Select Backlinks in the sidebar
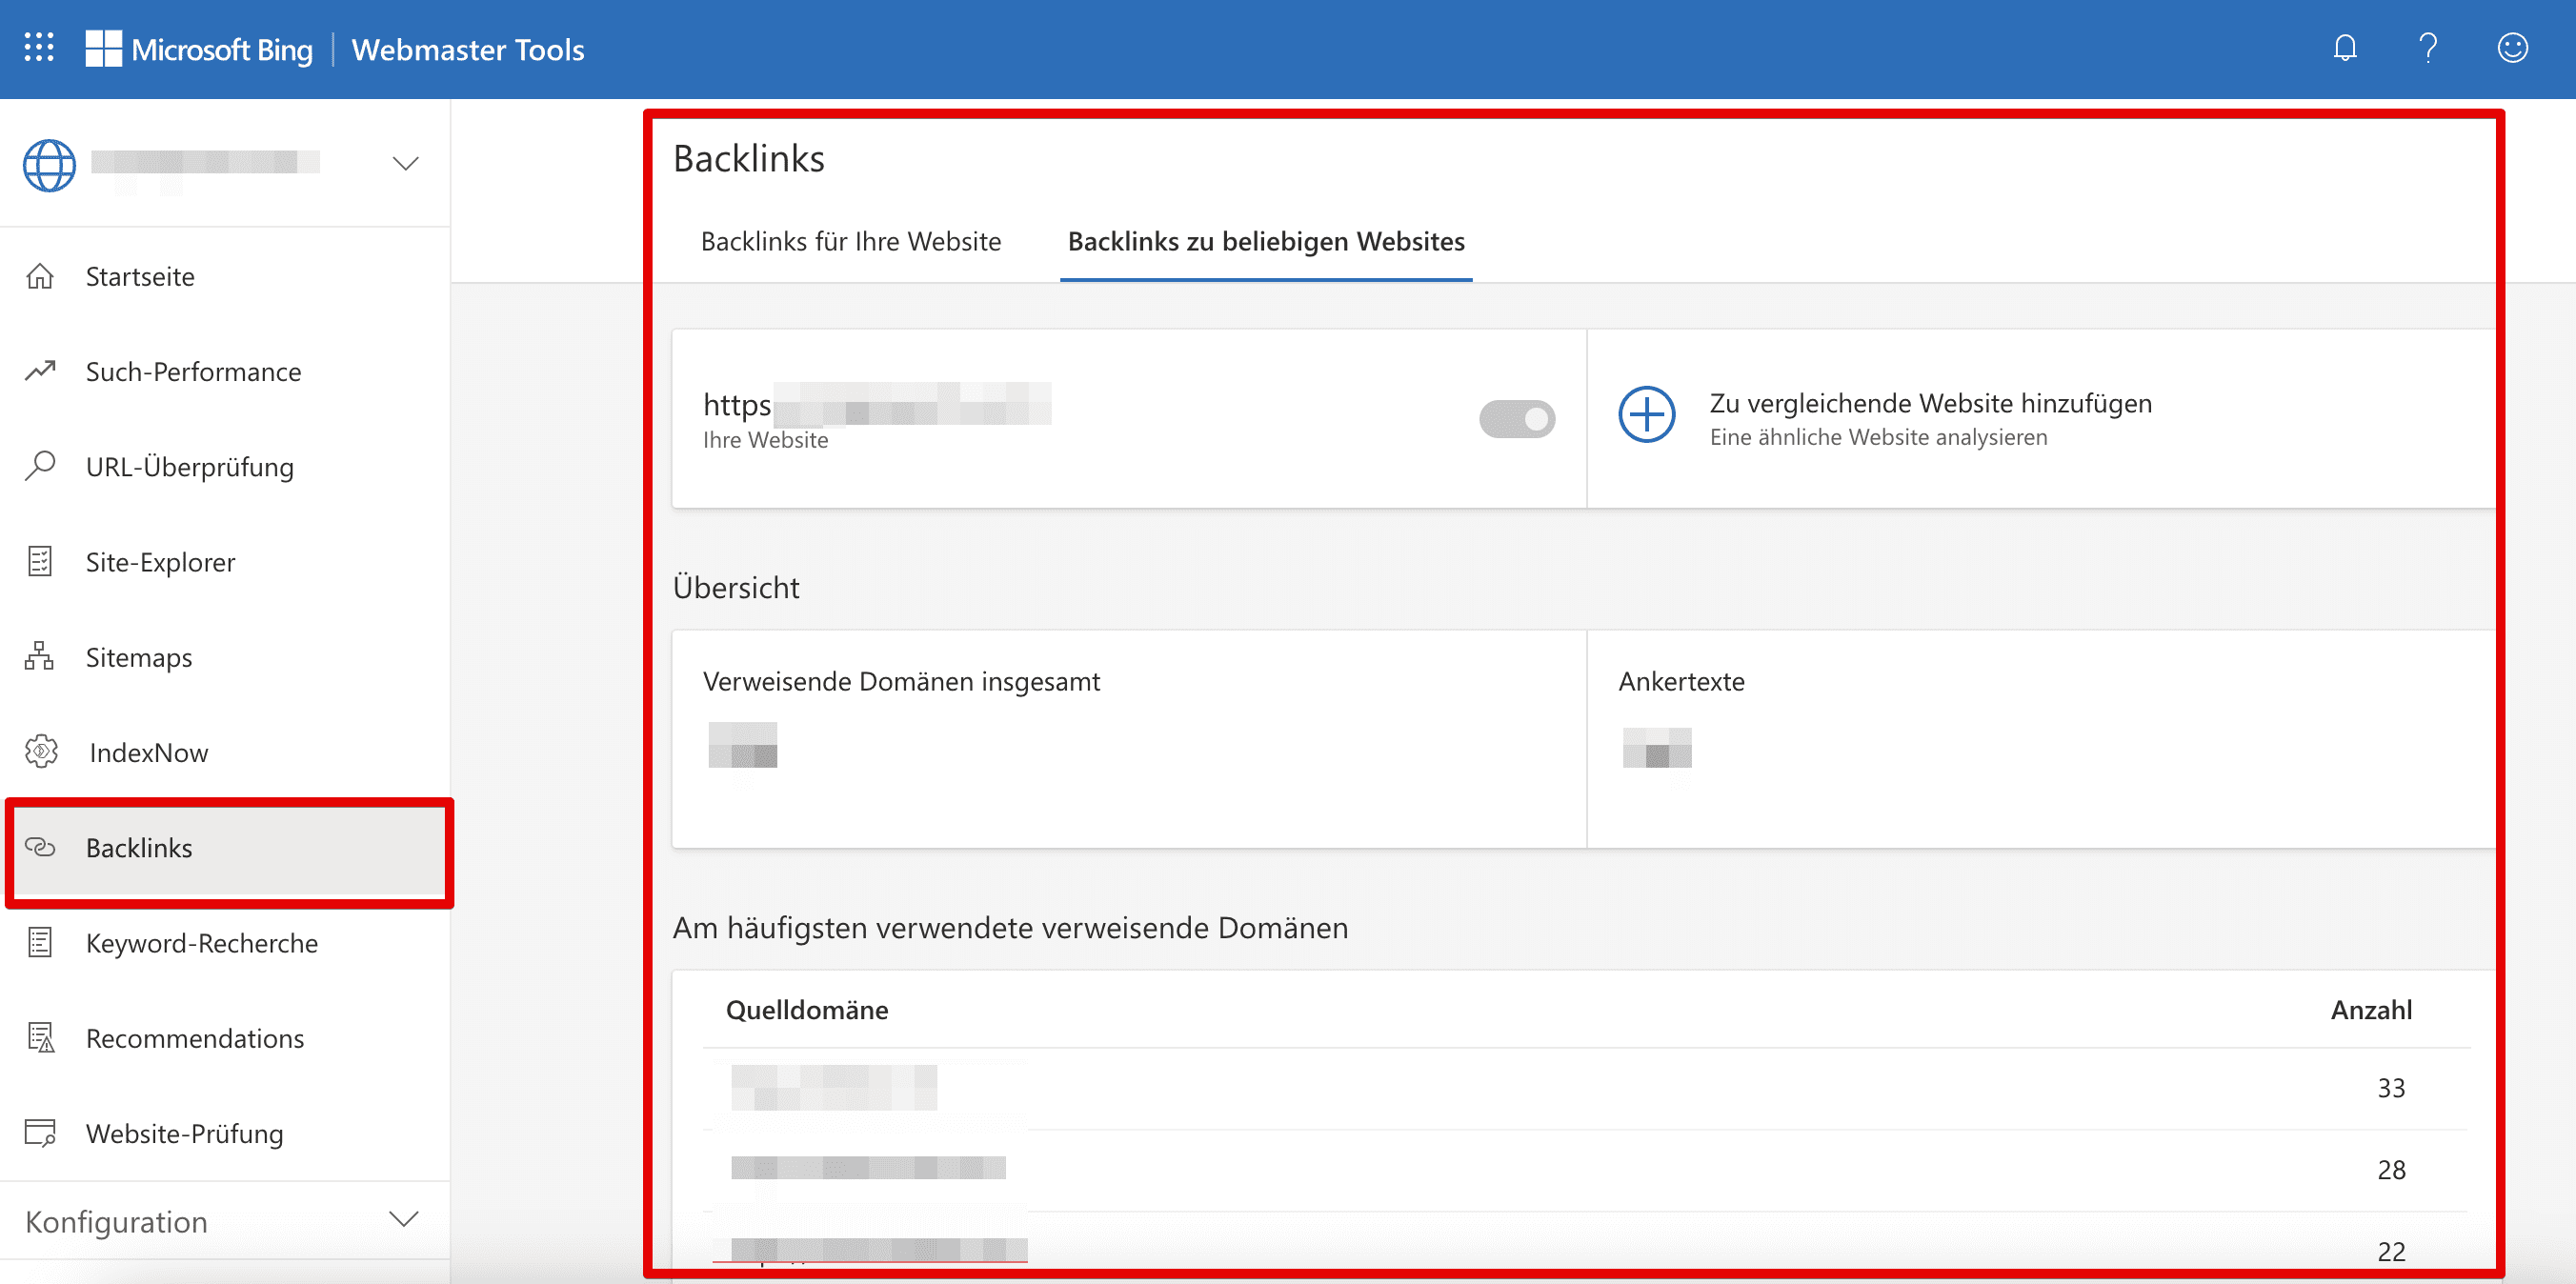The width and height of the screenshot is (2576, 1284). [x=229, y=847]
